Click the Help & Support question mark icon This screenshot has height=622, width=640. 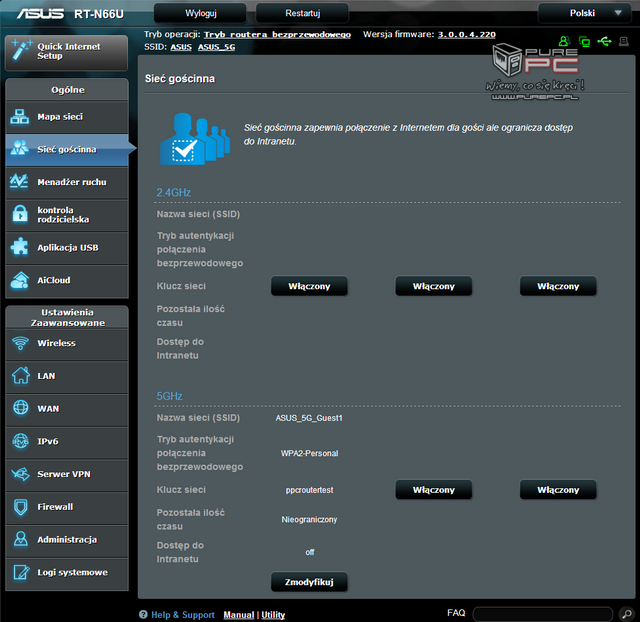pos(143,614)
